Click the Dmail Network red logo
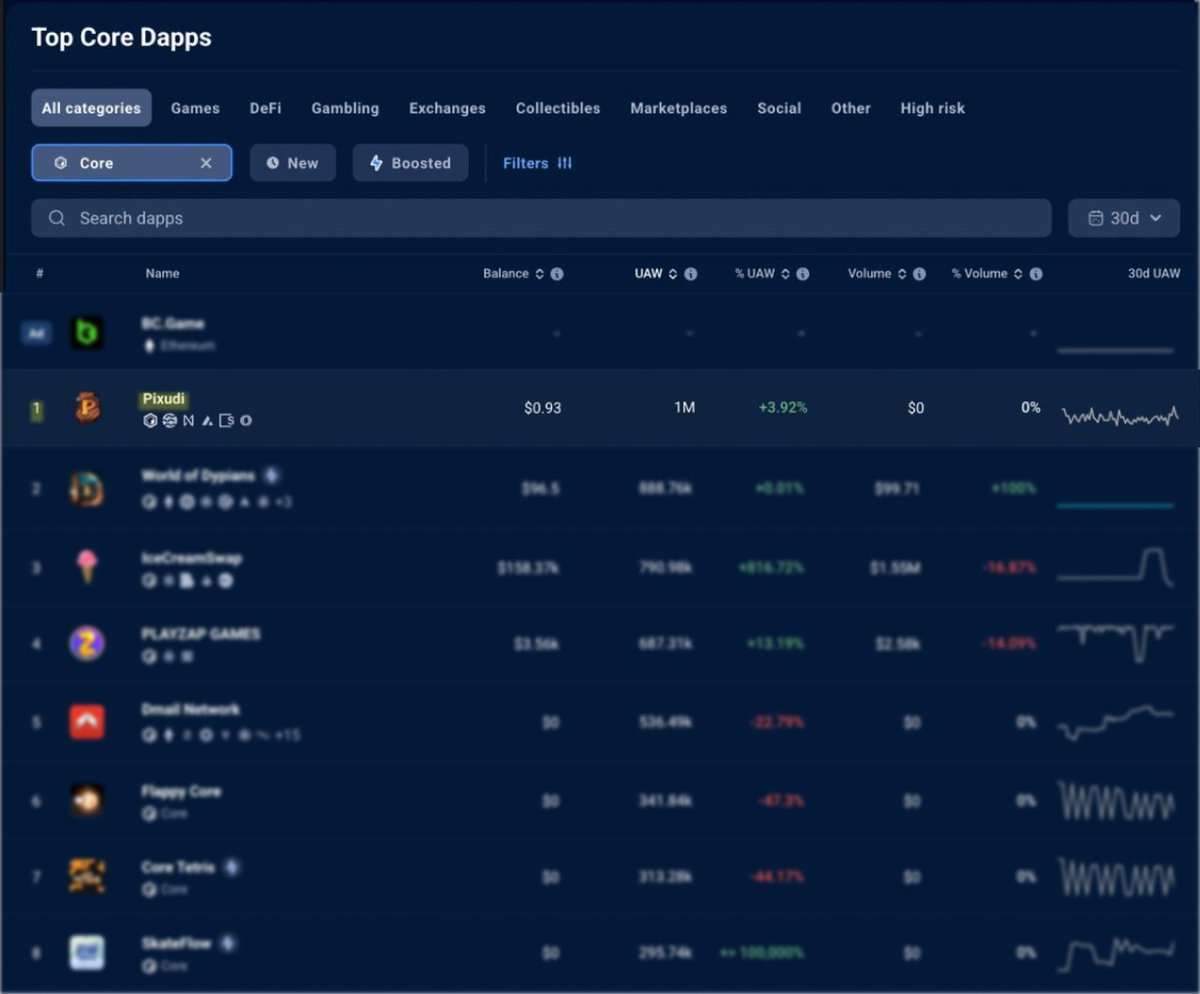This screenshot has height=994, width=1200. (87, 721)
